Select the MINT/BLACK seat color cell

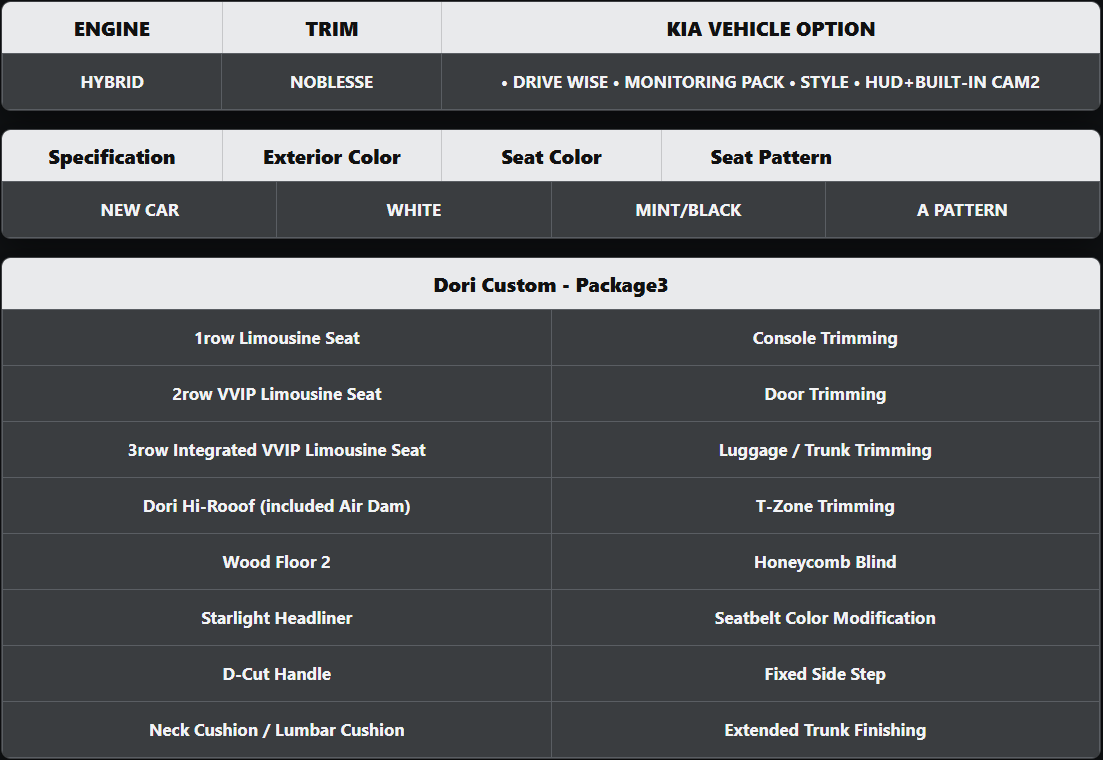(x=688, y=210)
